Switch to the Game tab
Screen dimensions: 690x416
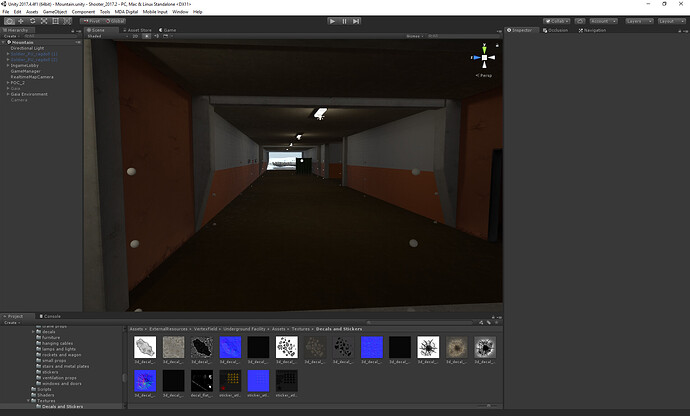pos(167,30)
